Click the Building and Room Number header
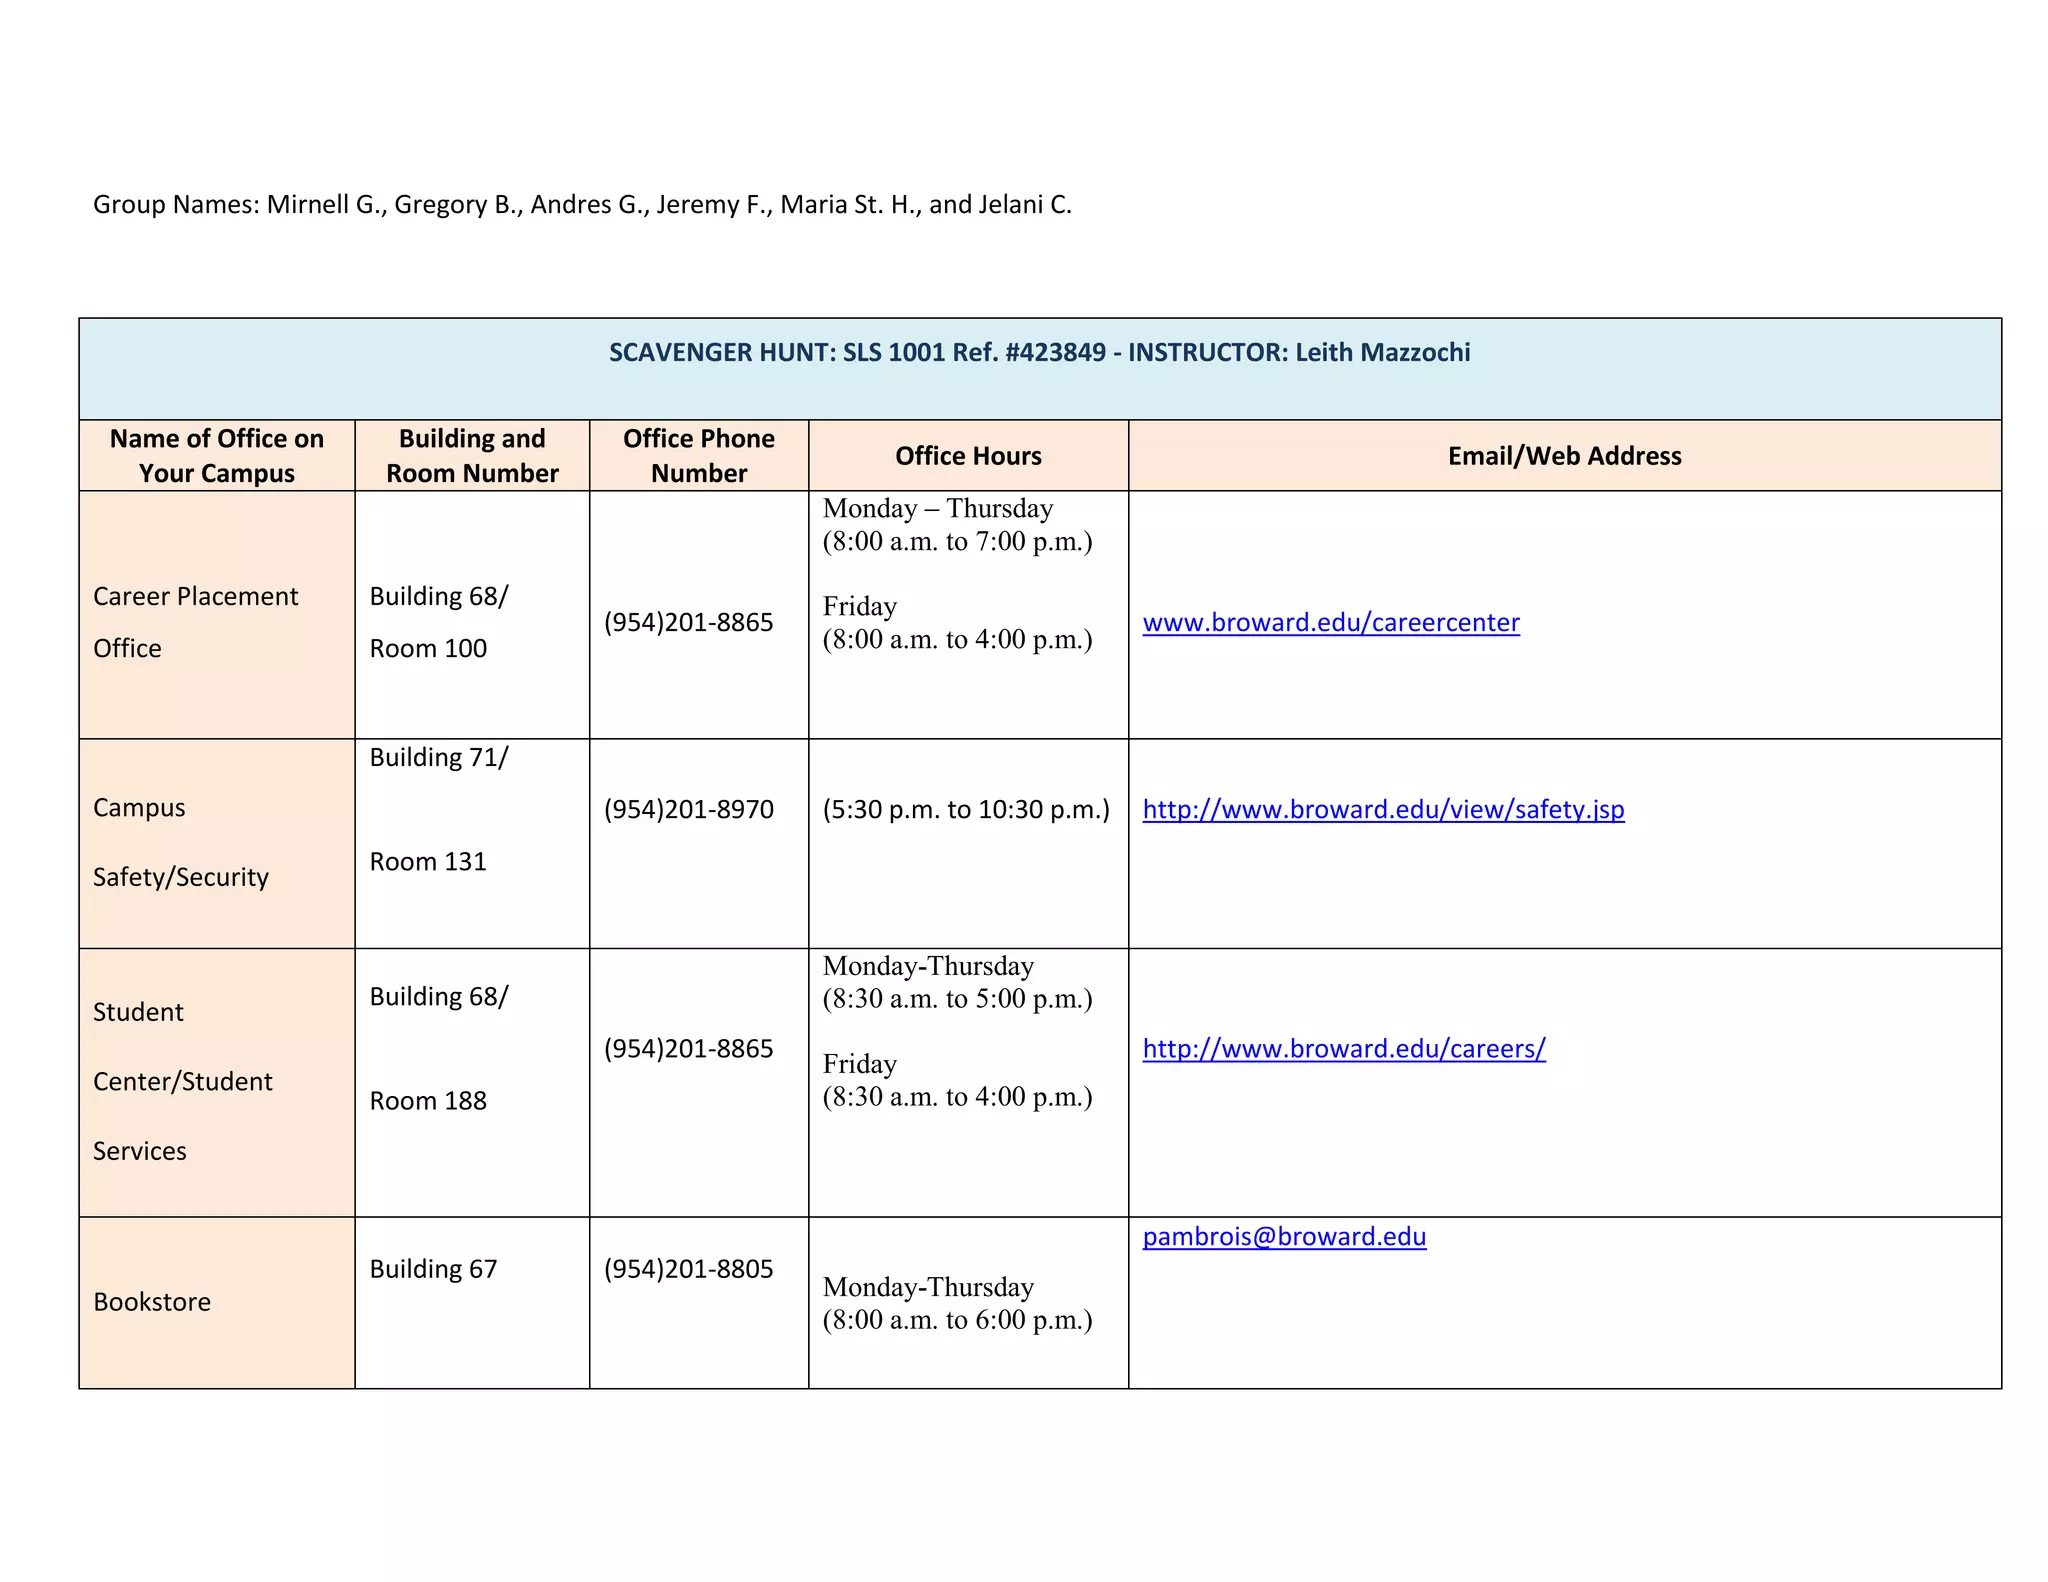 click(x=471, y=456)
